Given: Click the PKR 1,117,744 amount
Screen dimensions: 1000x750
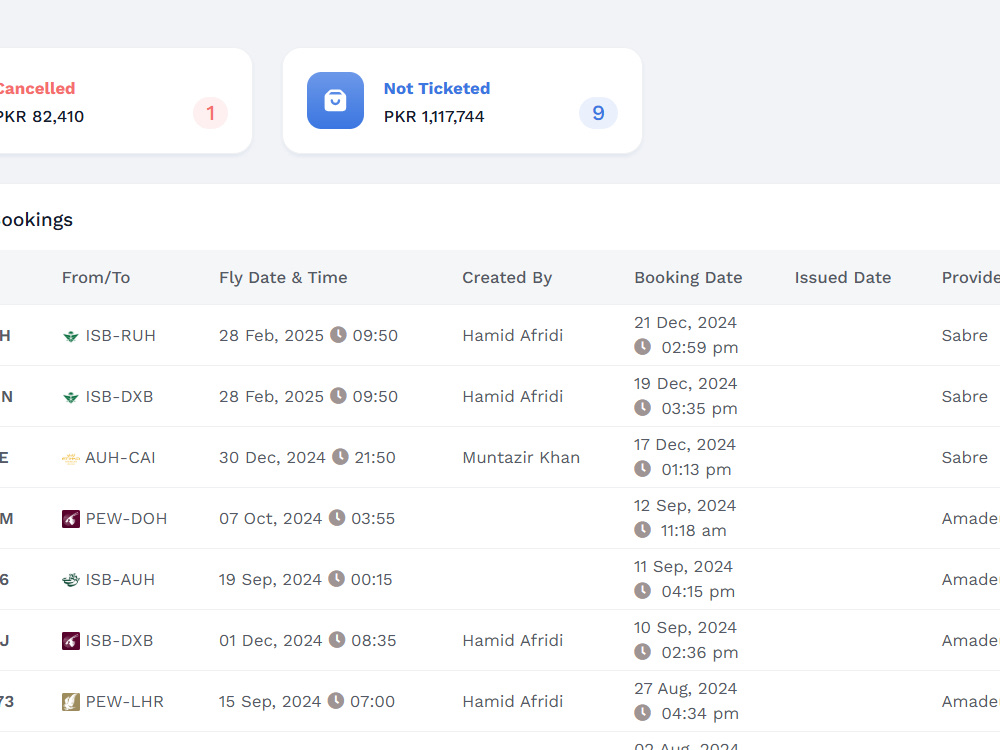Looking at the screenshot, I should click(x=434, y=117).
